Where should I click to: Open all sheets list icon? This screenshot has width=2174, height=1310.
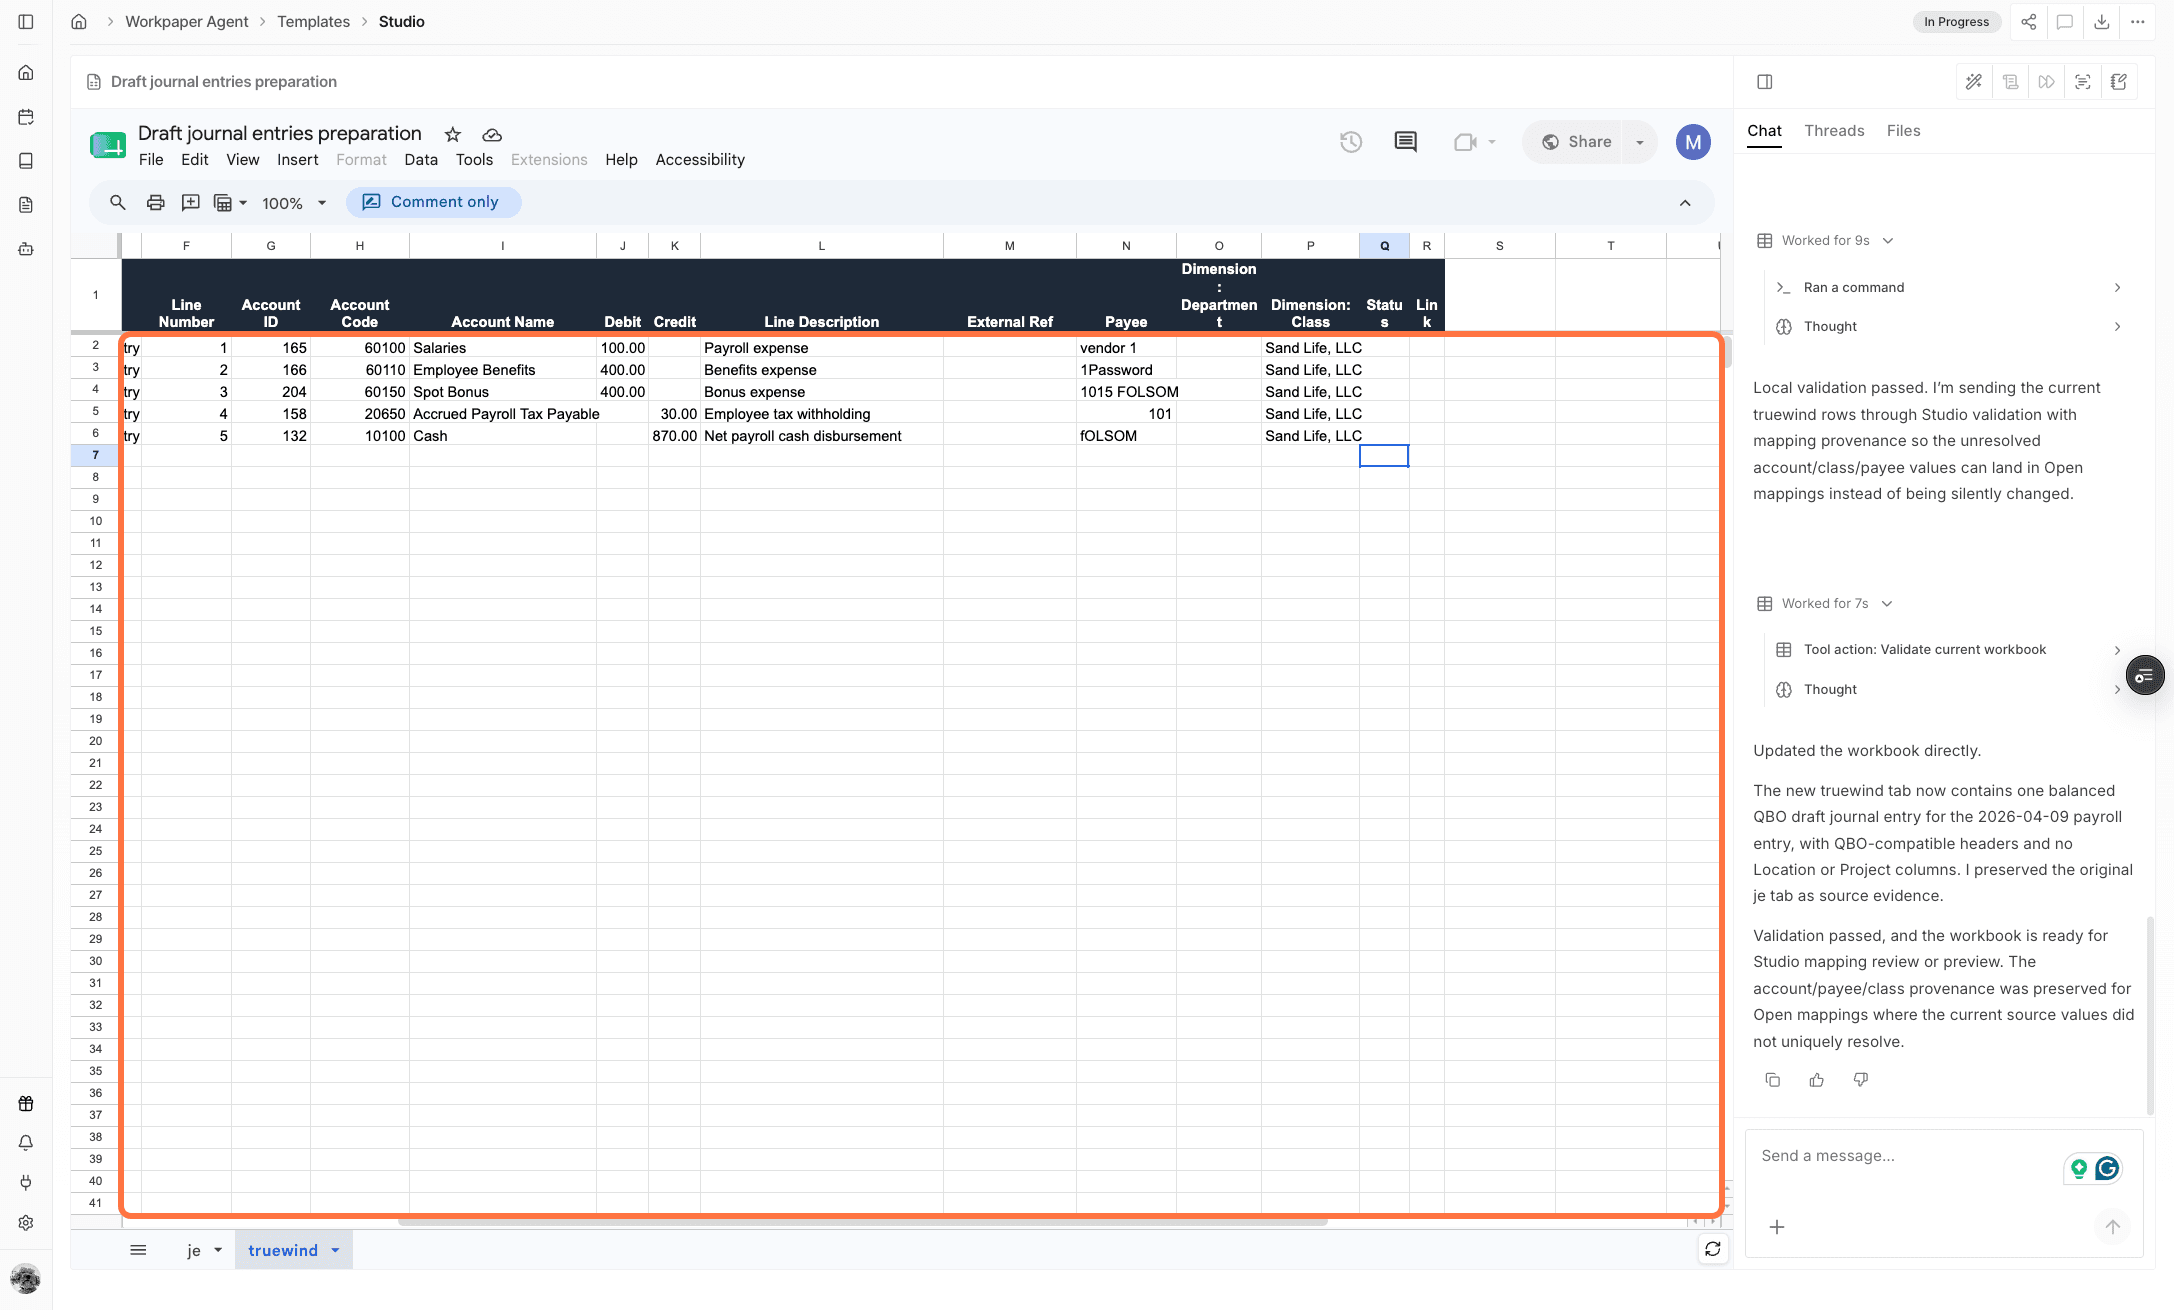pyautogui.click(x=139, y=1250)
